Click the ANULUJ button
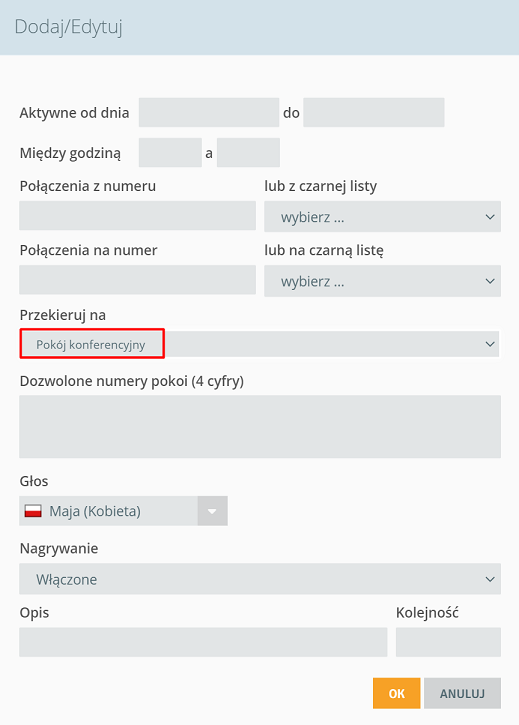 (x=462, y=693)
